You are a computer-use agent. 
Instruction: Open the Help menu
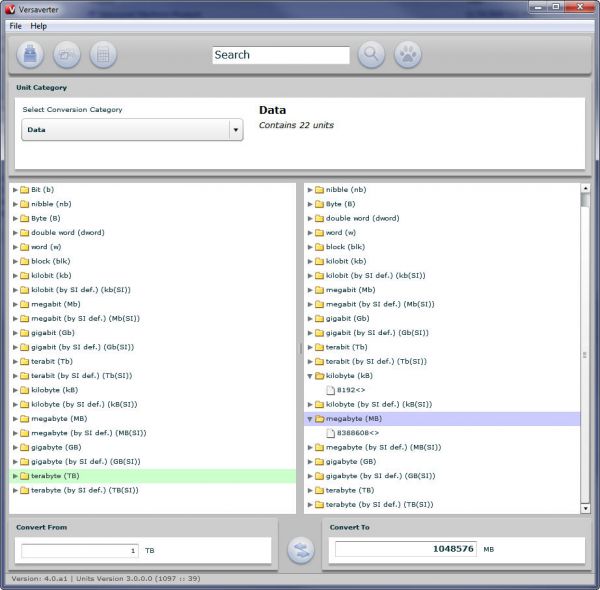[39, 26]
